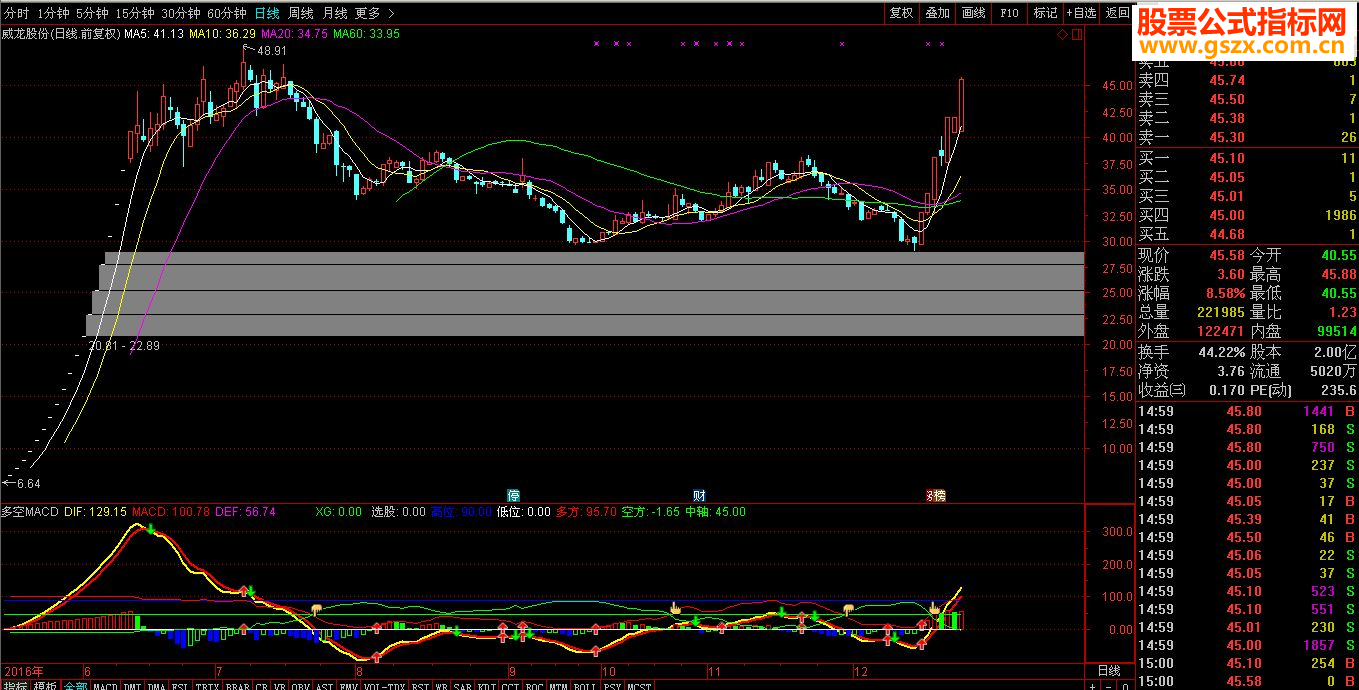Select the VOL-TDX indicator tab
Screen dimensions: 1359x690
[384, 684]
